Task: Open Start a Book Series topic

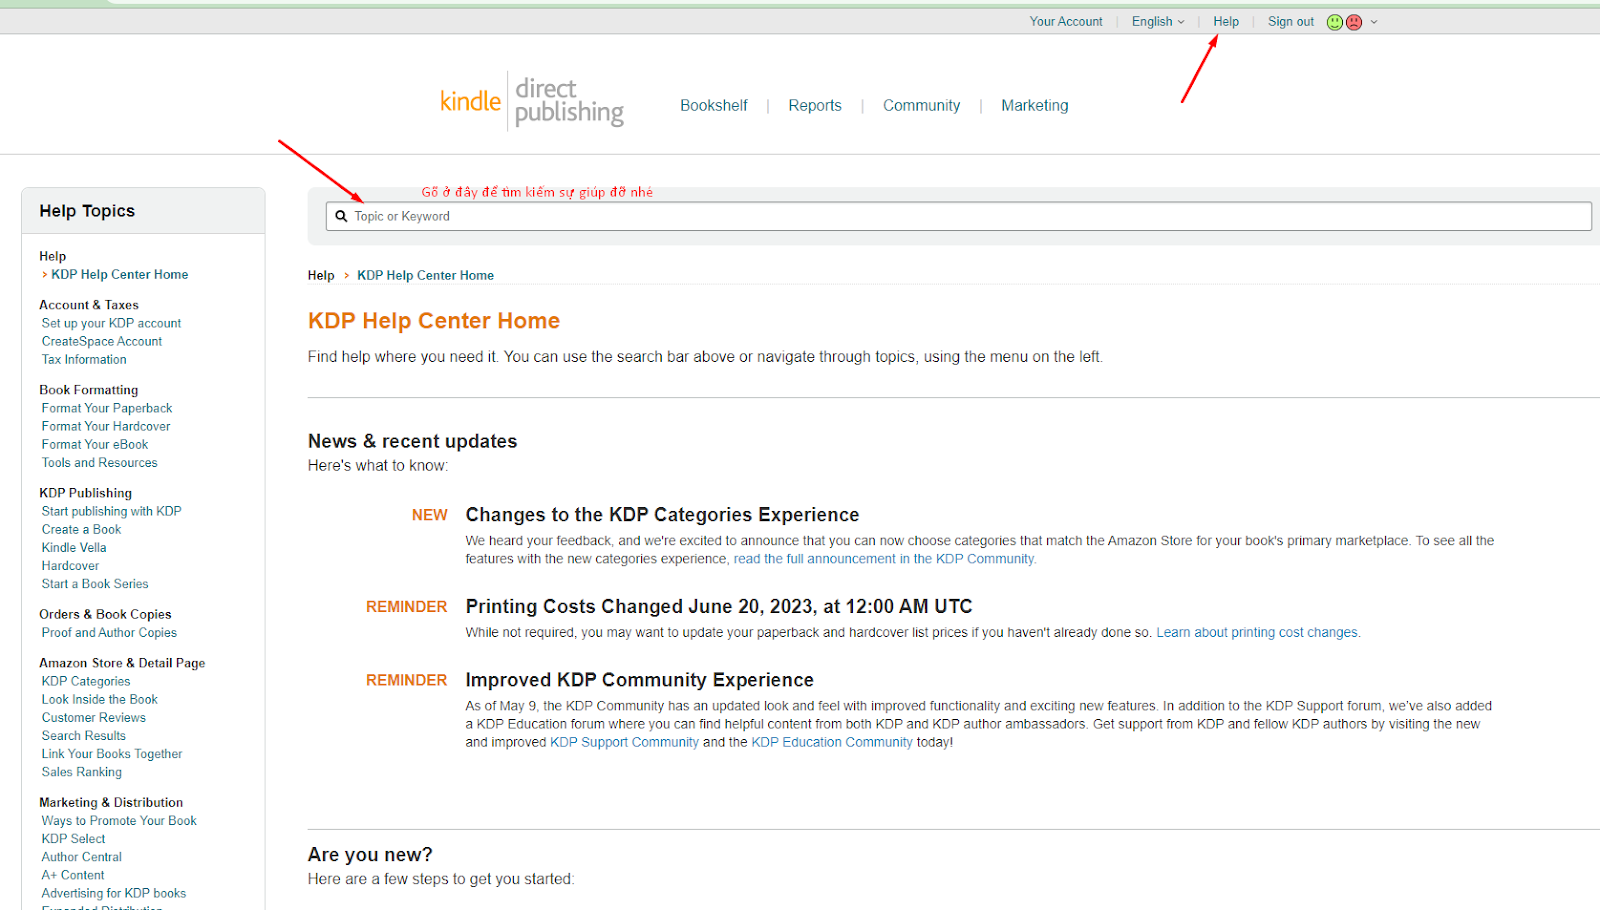Action: point(95,583)
